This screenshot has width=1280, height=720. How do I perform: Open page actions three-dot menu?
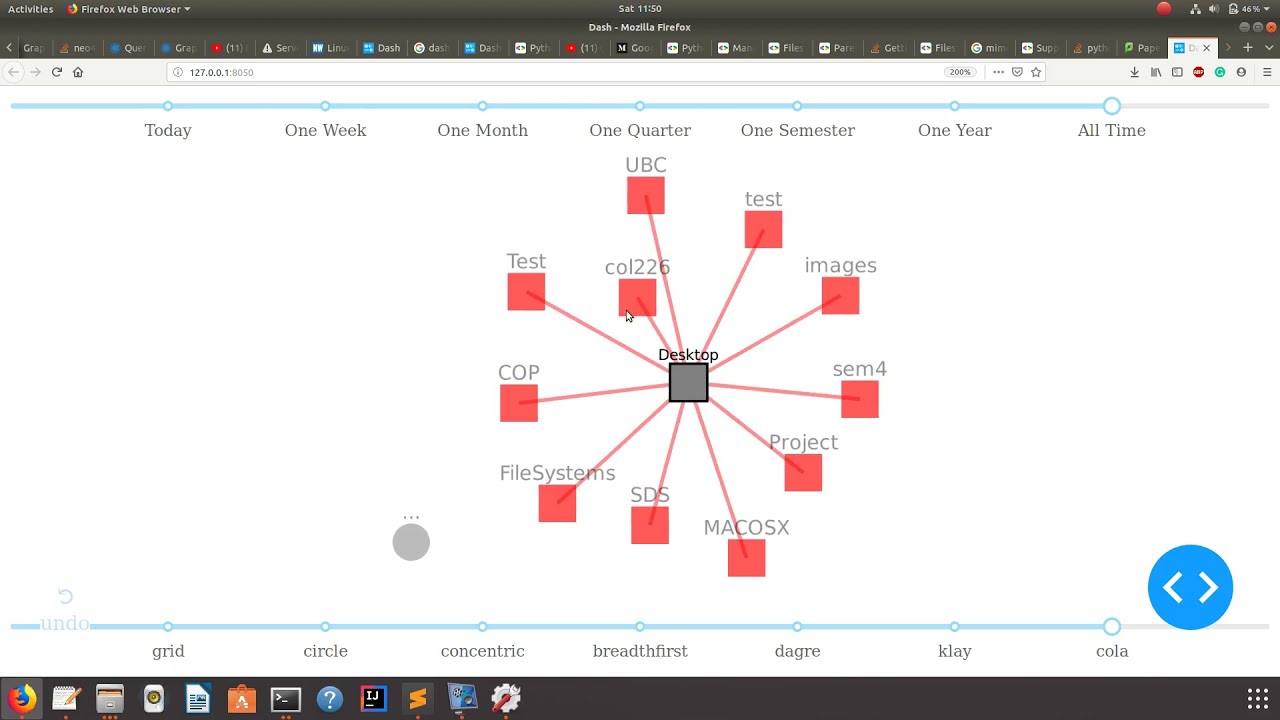coord(998,72)
